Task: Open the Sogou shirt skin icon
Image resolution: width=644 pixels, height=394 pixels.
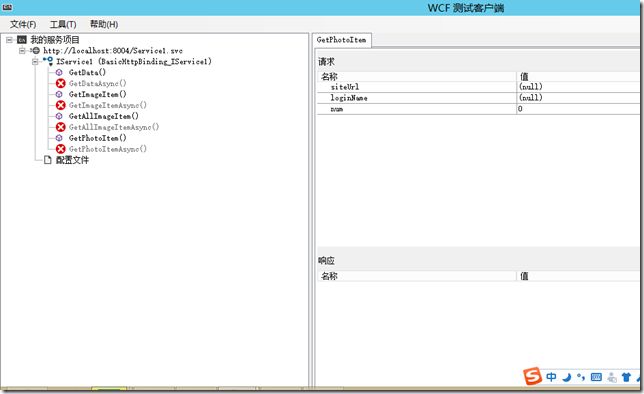Action: click(x=626, y=377)
